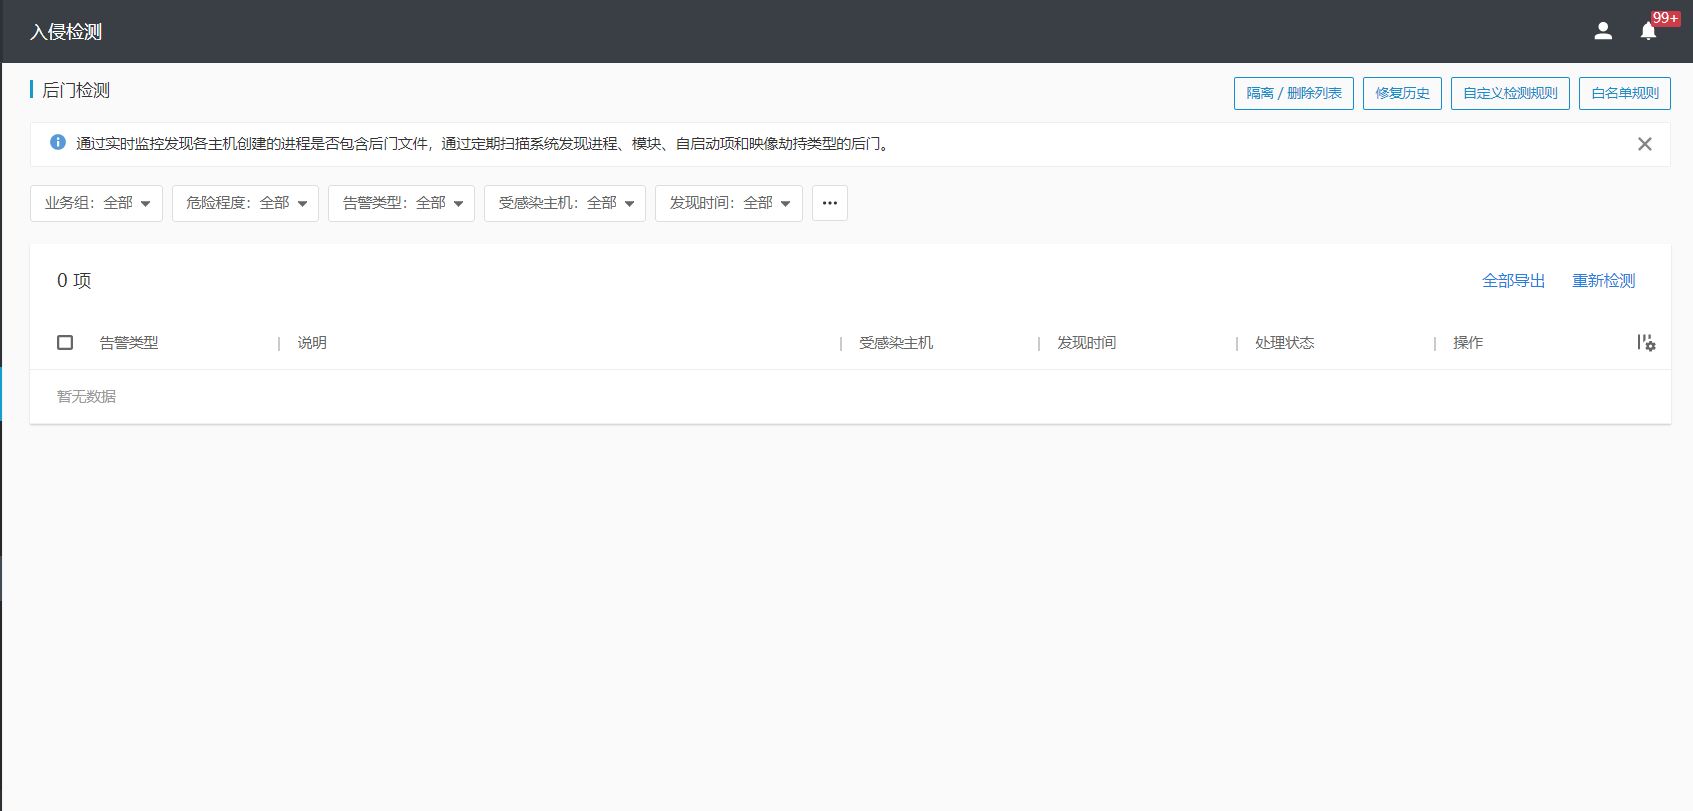Open the 白名单规则 button
This screenshot has height=811, width=1693.
point(1625,93)
